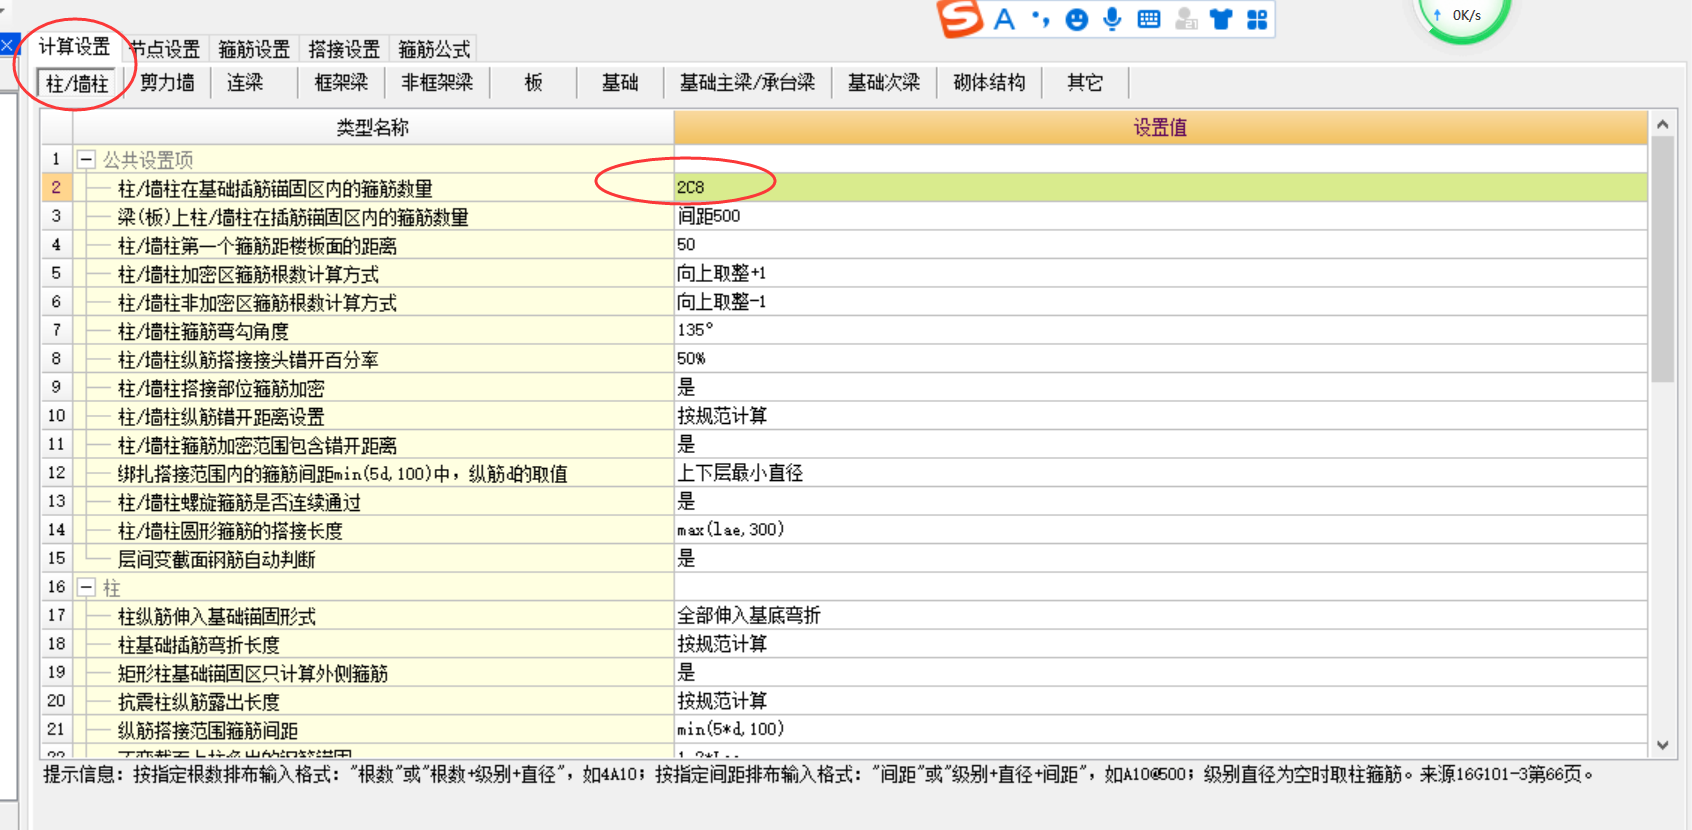This screenshot has width=1692, height=830.
Task: Open Sogou soft keyboard icon
Action: pos(1149,19)
